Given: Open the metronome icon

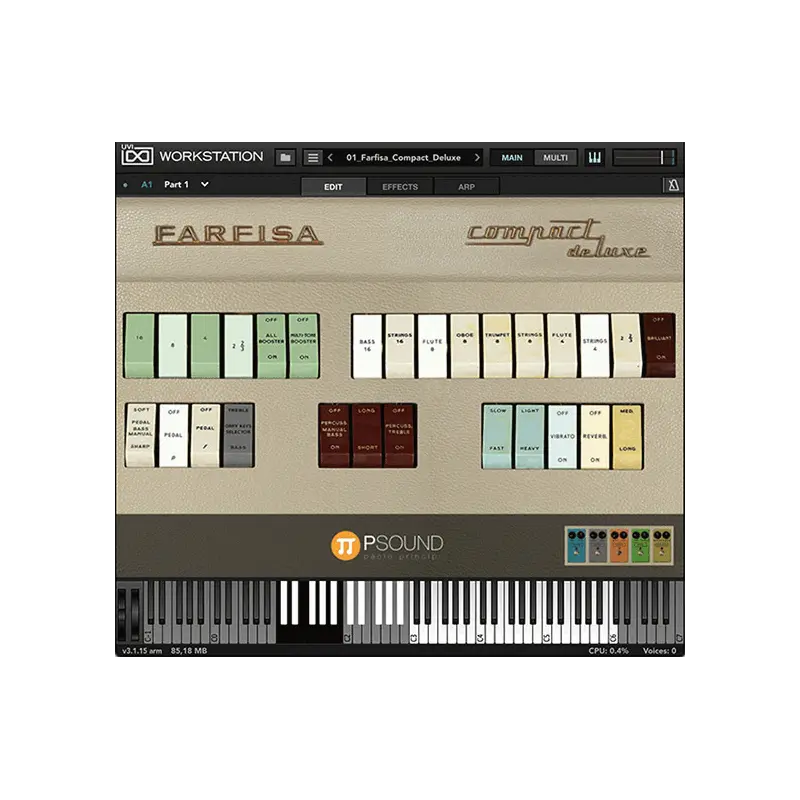Looking at the screenshot, I should click(673, 185).
